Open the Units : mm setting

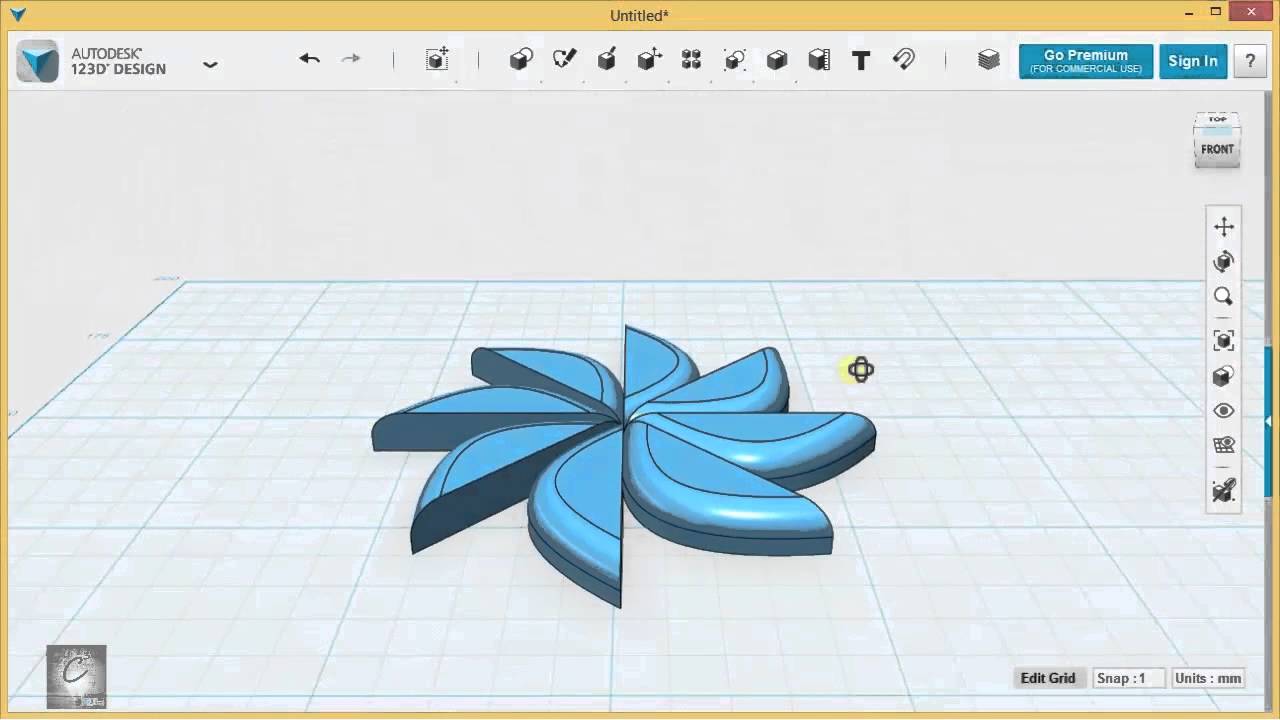(1208, 678)
